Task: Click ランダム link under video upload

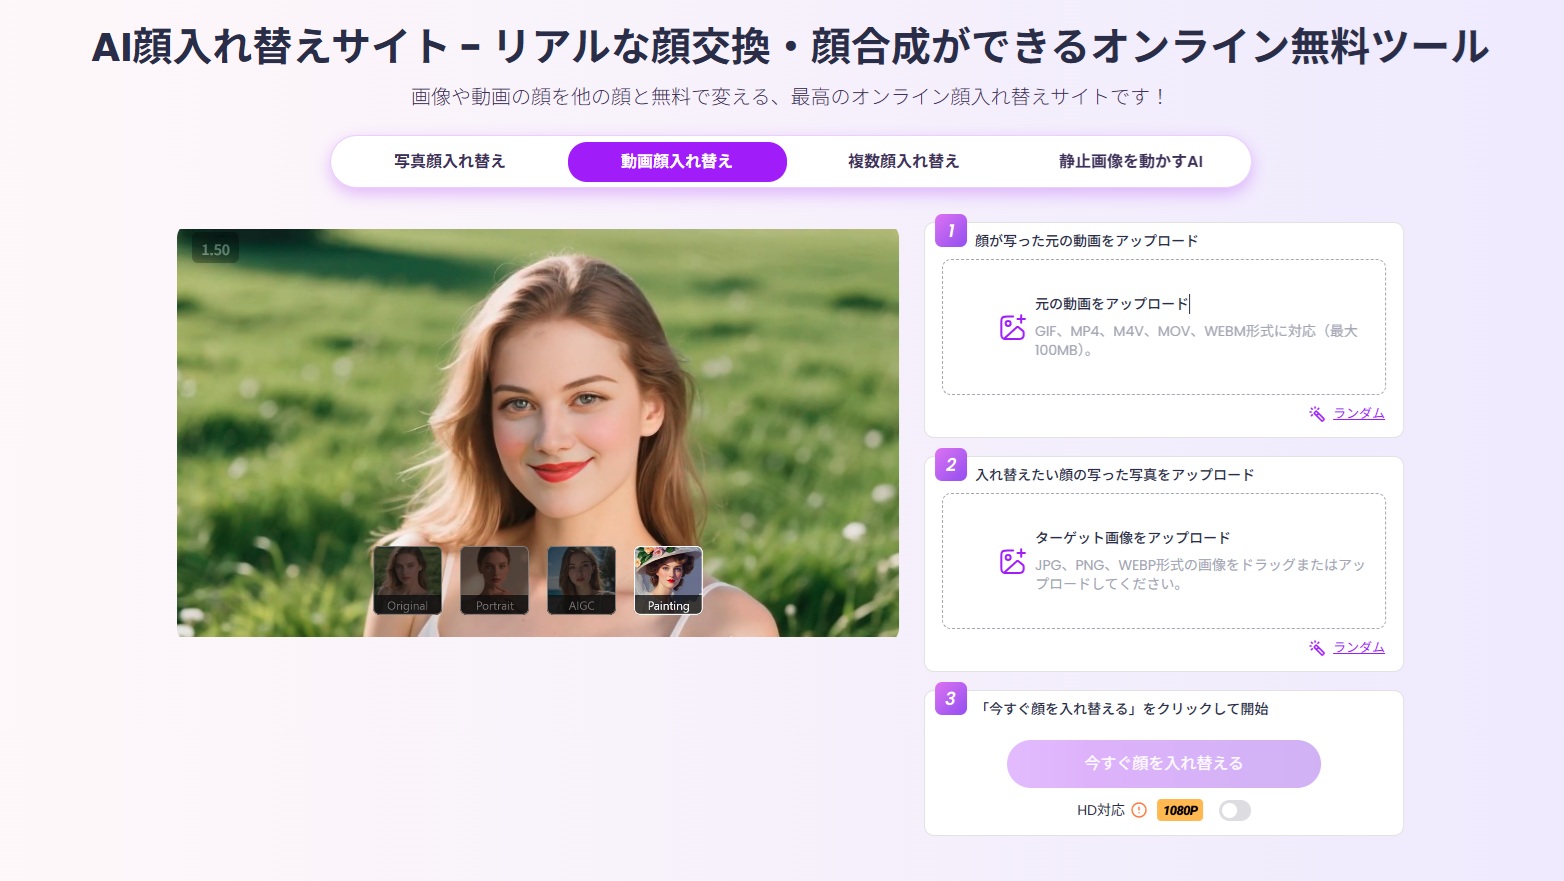Action: tap(1358, 414)
